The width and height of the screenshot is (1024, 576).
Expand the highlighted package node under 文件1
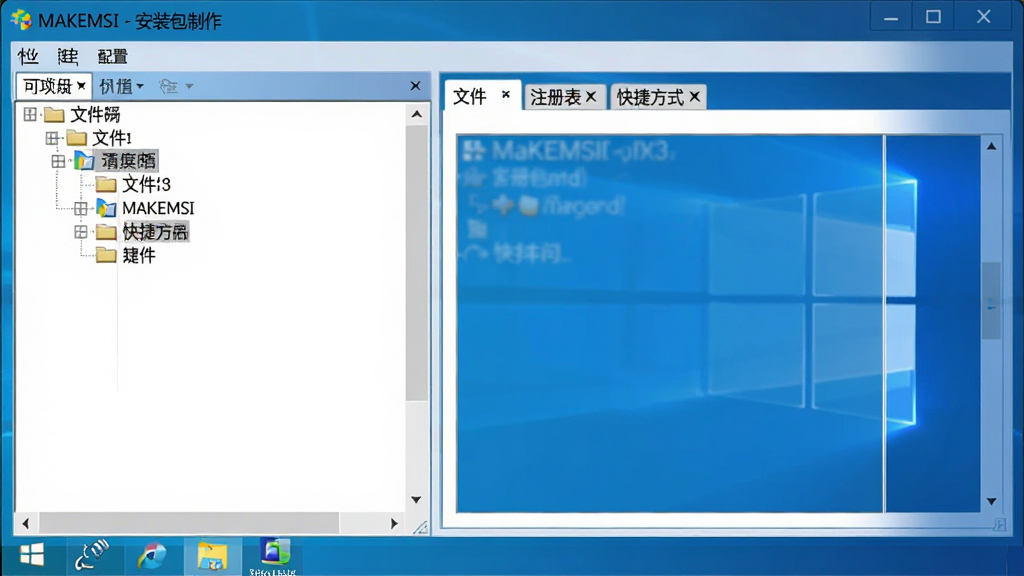click(x=58, y=161)
